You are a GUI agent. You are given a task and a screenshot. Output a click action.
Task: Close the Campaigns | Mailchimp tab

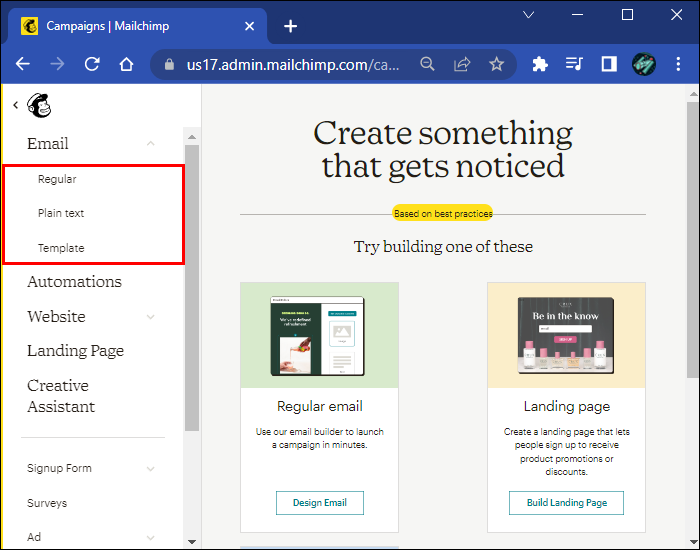point(250,26)
